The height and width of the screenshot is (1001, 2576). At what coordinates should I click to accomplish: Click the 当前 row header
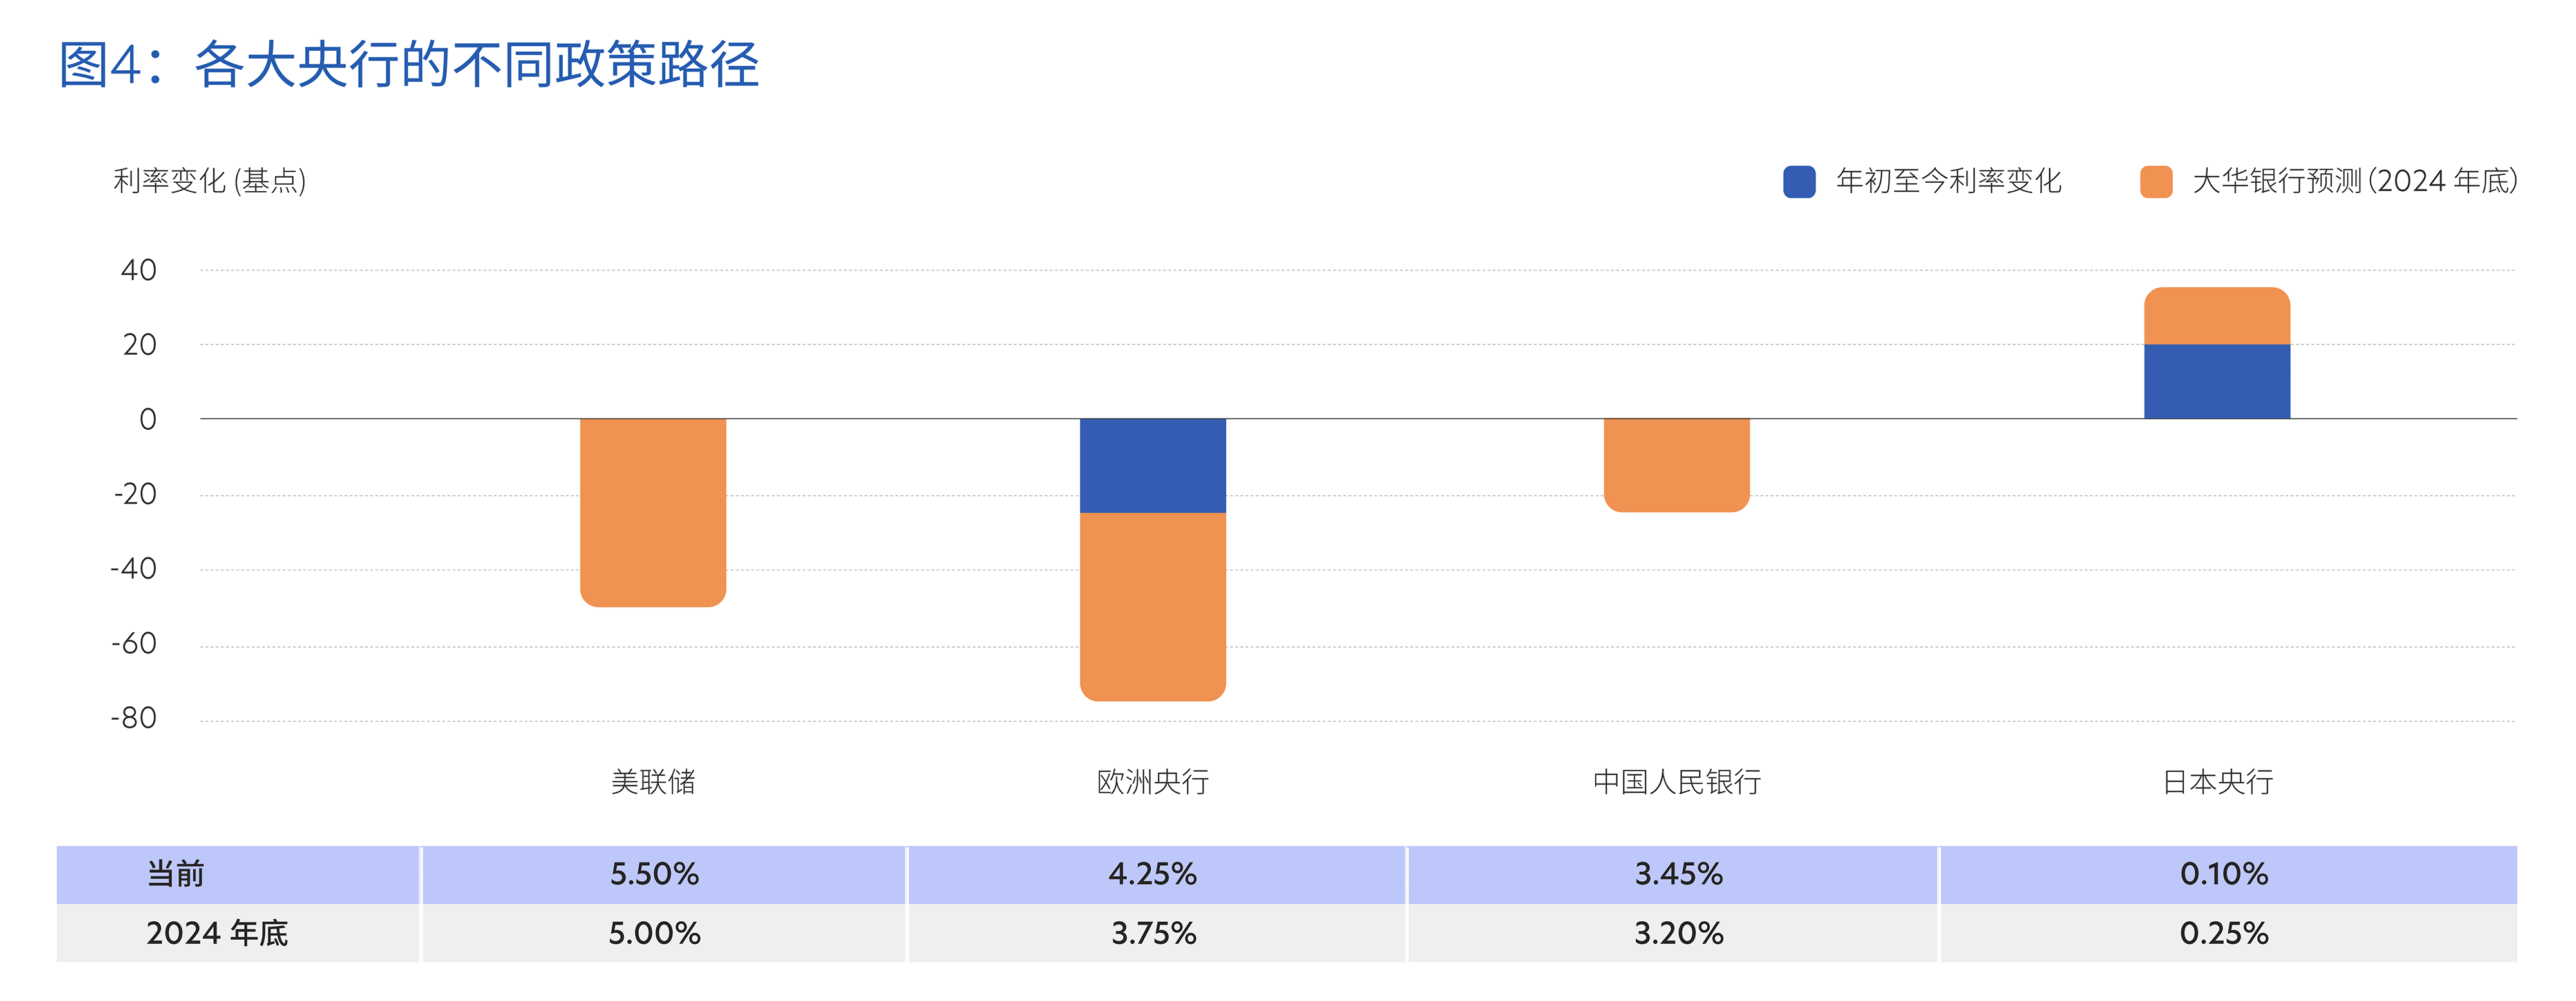[176, 874]
